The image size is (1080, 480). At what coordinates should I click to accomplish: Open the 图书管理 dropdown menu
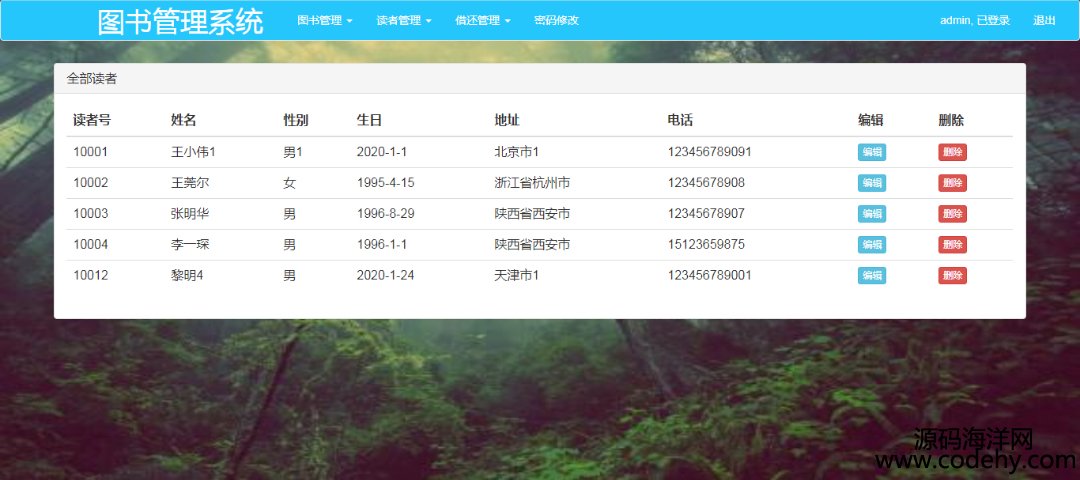point(324,21)
